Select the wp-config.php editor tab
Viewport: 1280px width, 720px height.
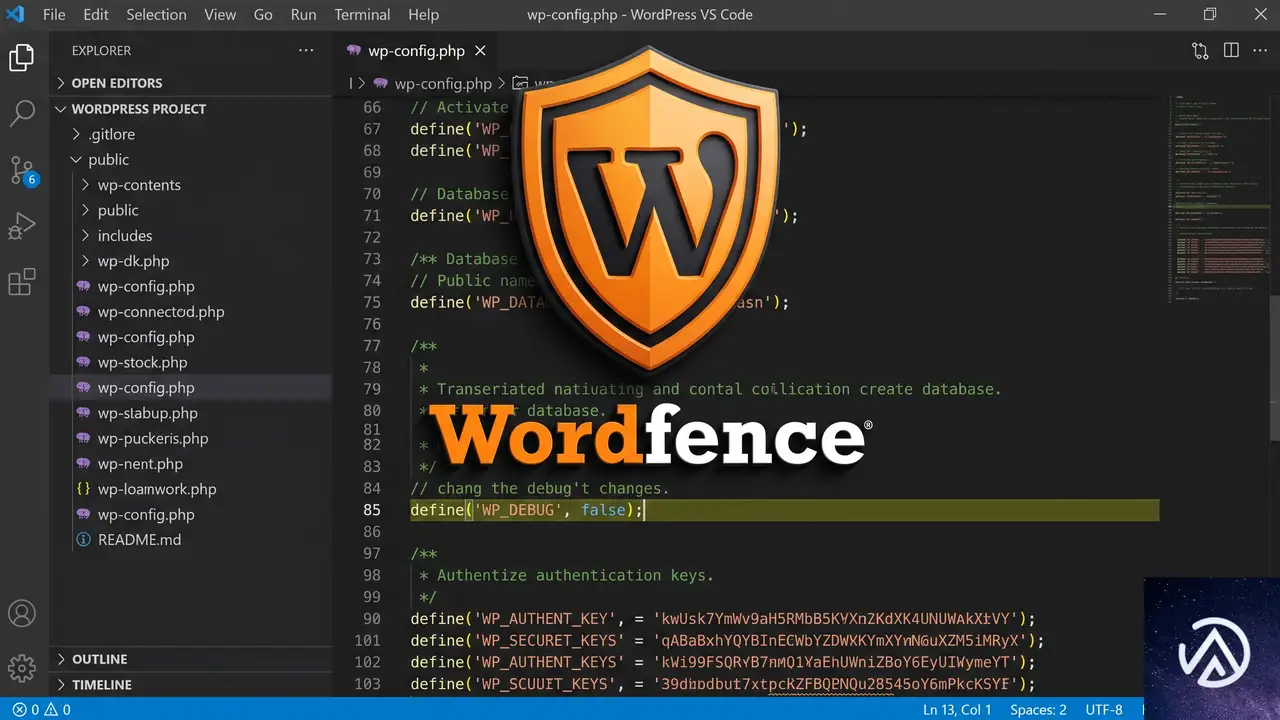pyautogui.click(x=415, y=51)
